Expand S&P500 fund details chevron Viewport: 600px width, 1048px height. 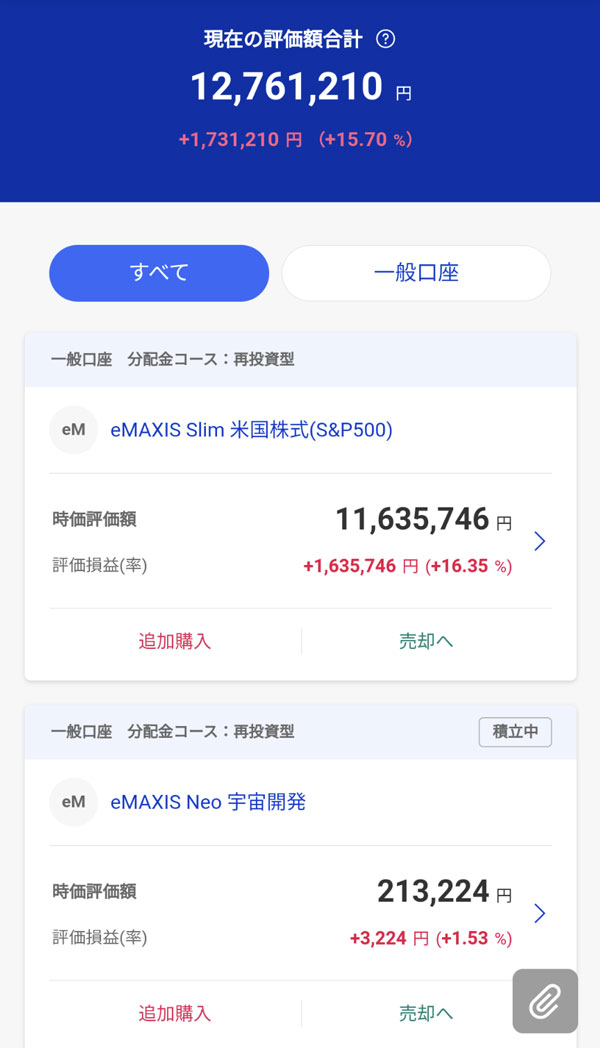(x=540, y=541)
